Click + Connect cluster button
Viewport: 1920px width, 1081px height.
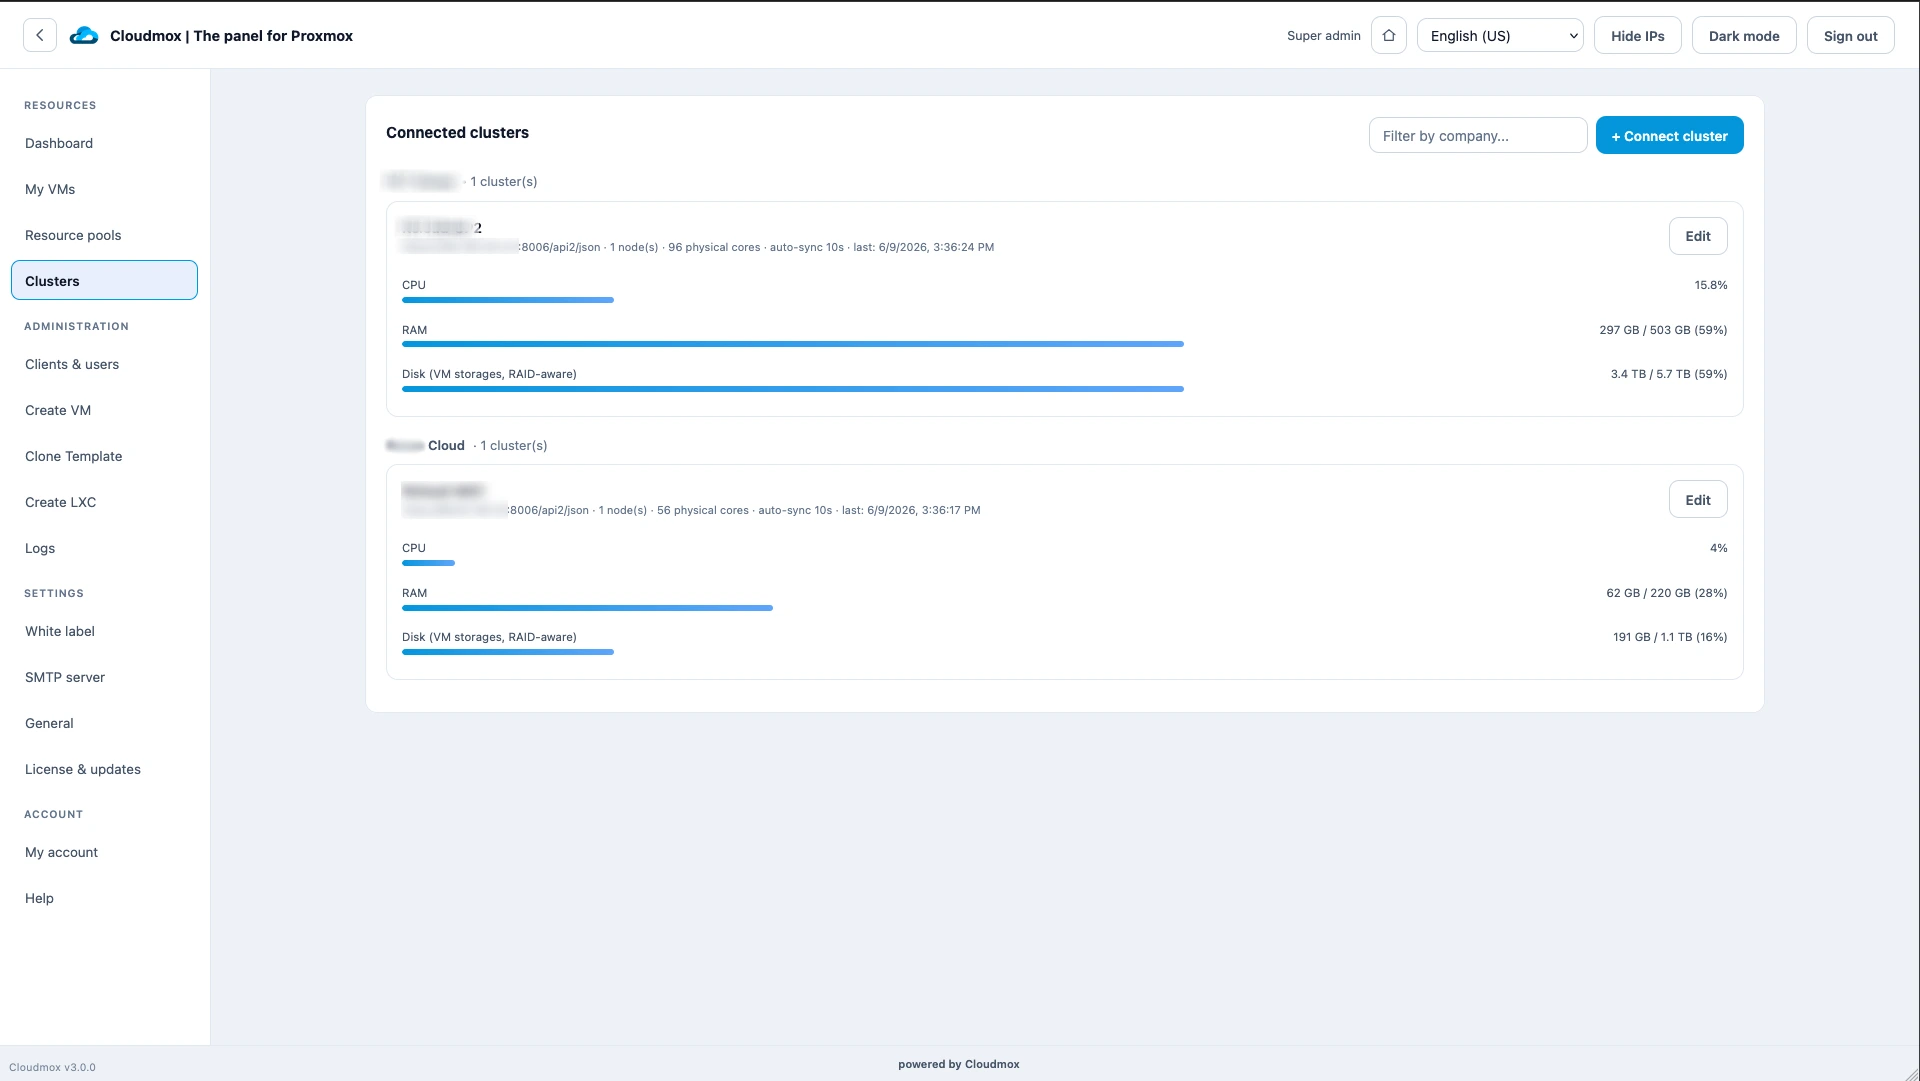(1669, 135)
